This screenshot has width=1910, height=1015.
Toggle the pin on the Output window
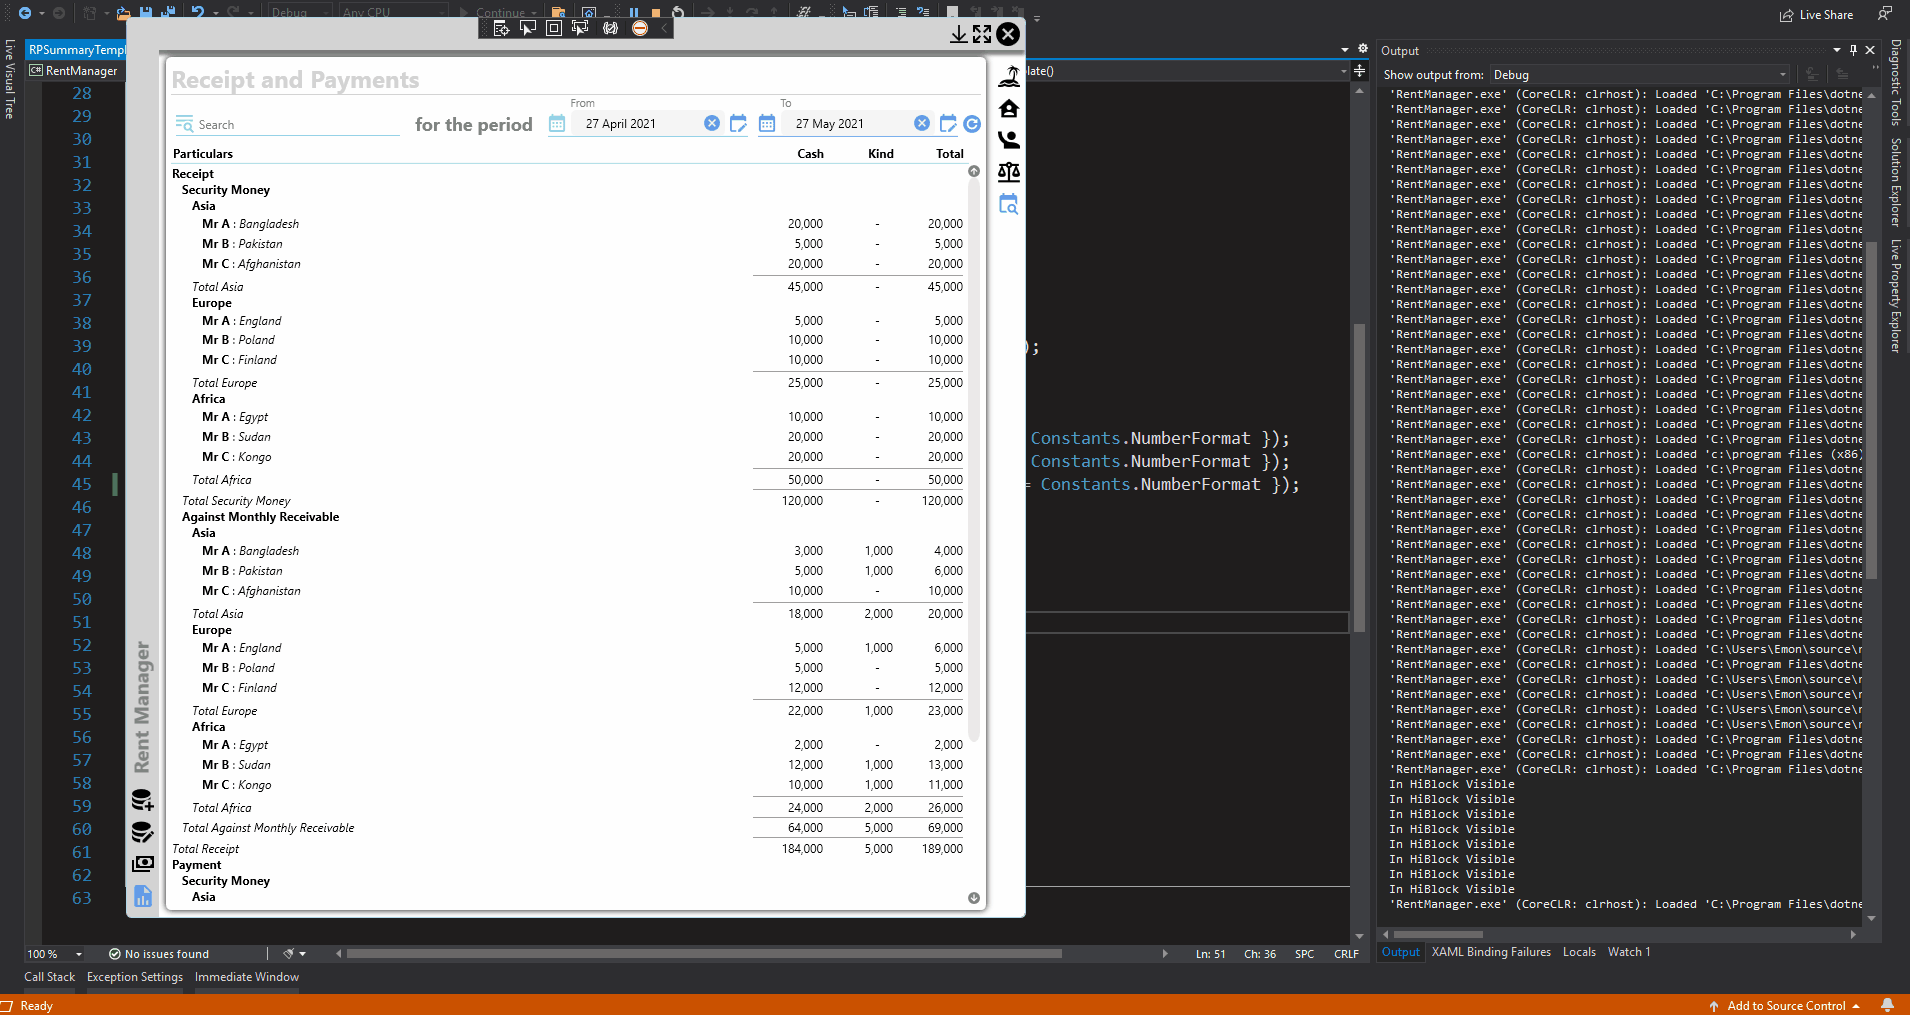[x=1853, y=50]
